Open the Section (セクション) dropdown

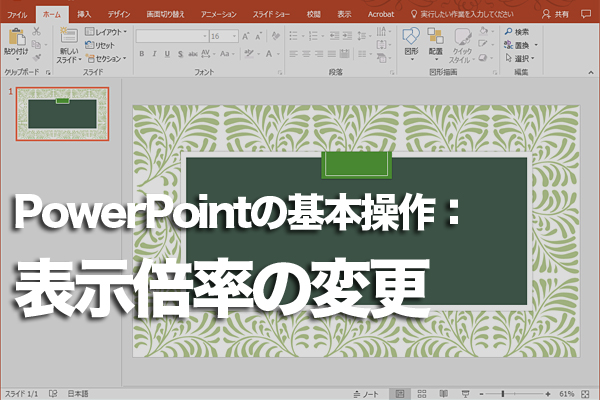(106, 59)
